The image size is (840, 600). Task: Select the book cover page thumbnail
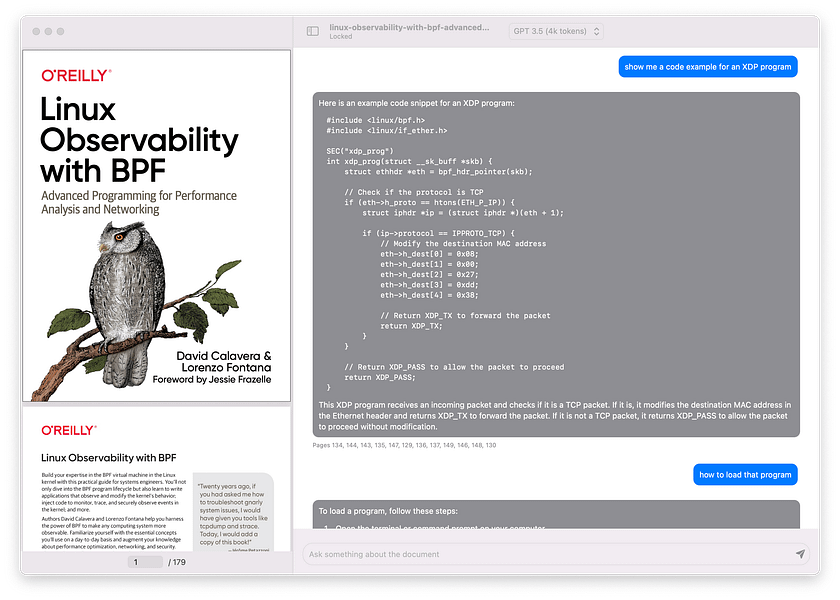tap(156, 226)
